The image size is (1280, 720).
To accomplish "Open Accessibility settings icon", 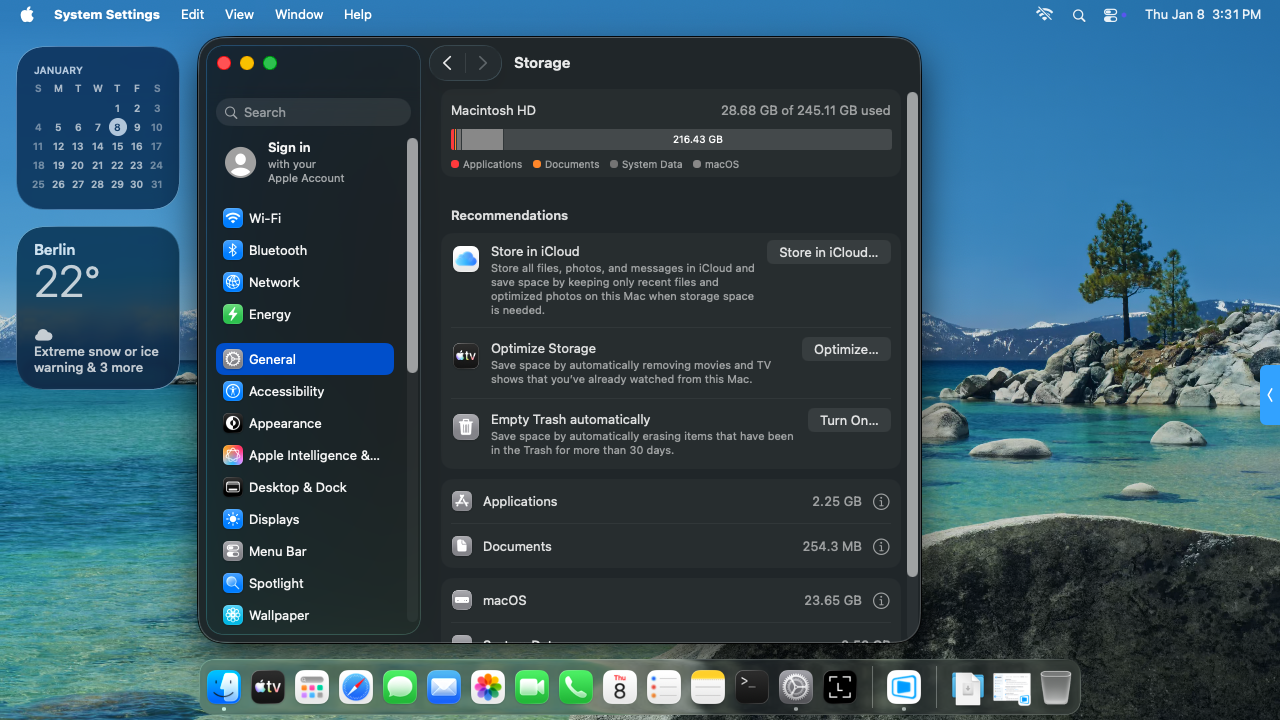I will 233,391.
